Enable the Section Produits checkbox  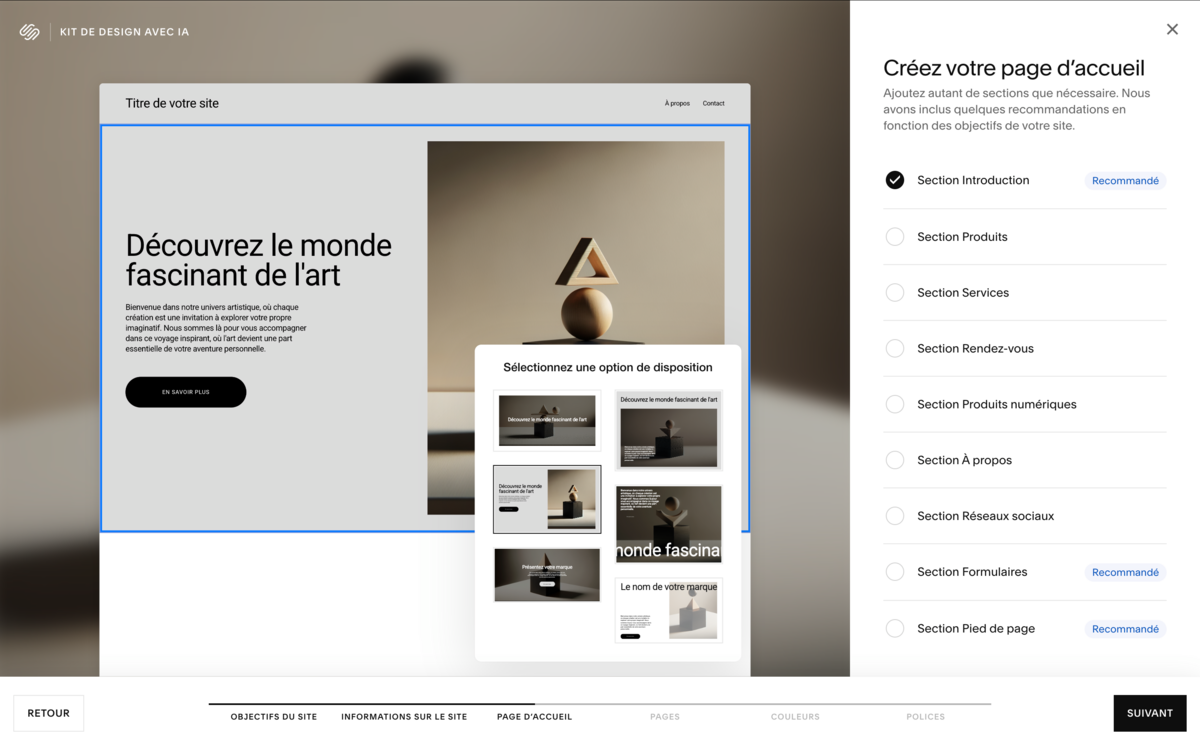[x=895, y=236]
